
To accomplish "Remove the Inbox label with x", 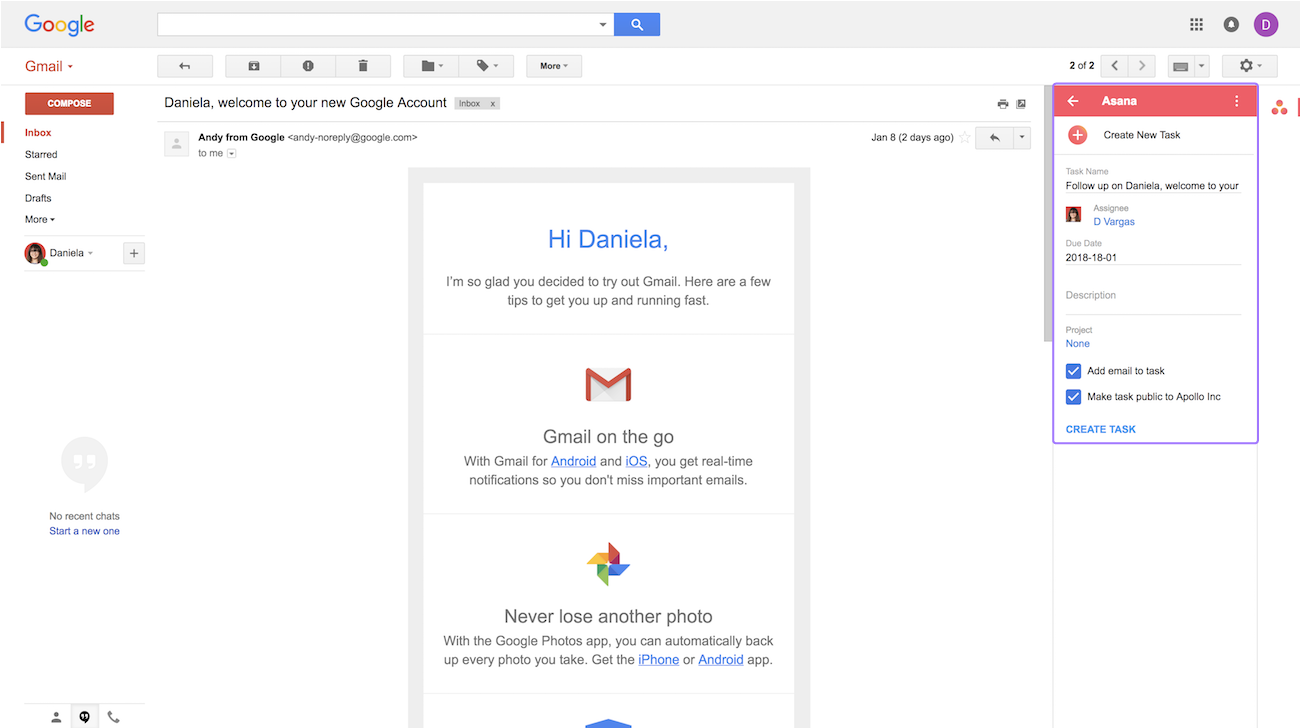I will point(492,104).
